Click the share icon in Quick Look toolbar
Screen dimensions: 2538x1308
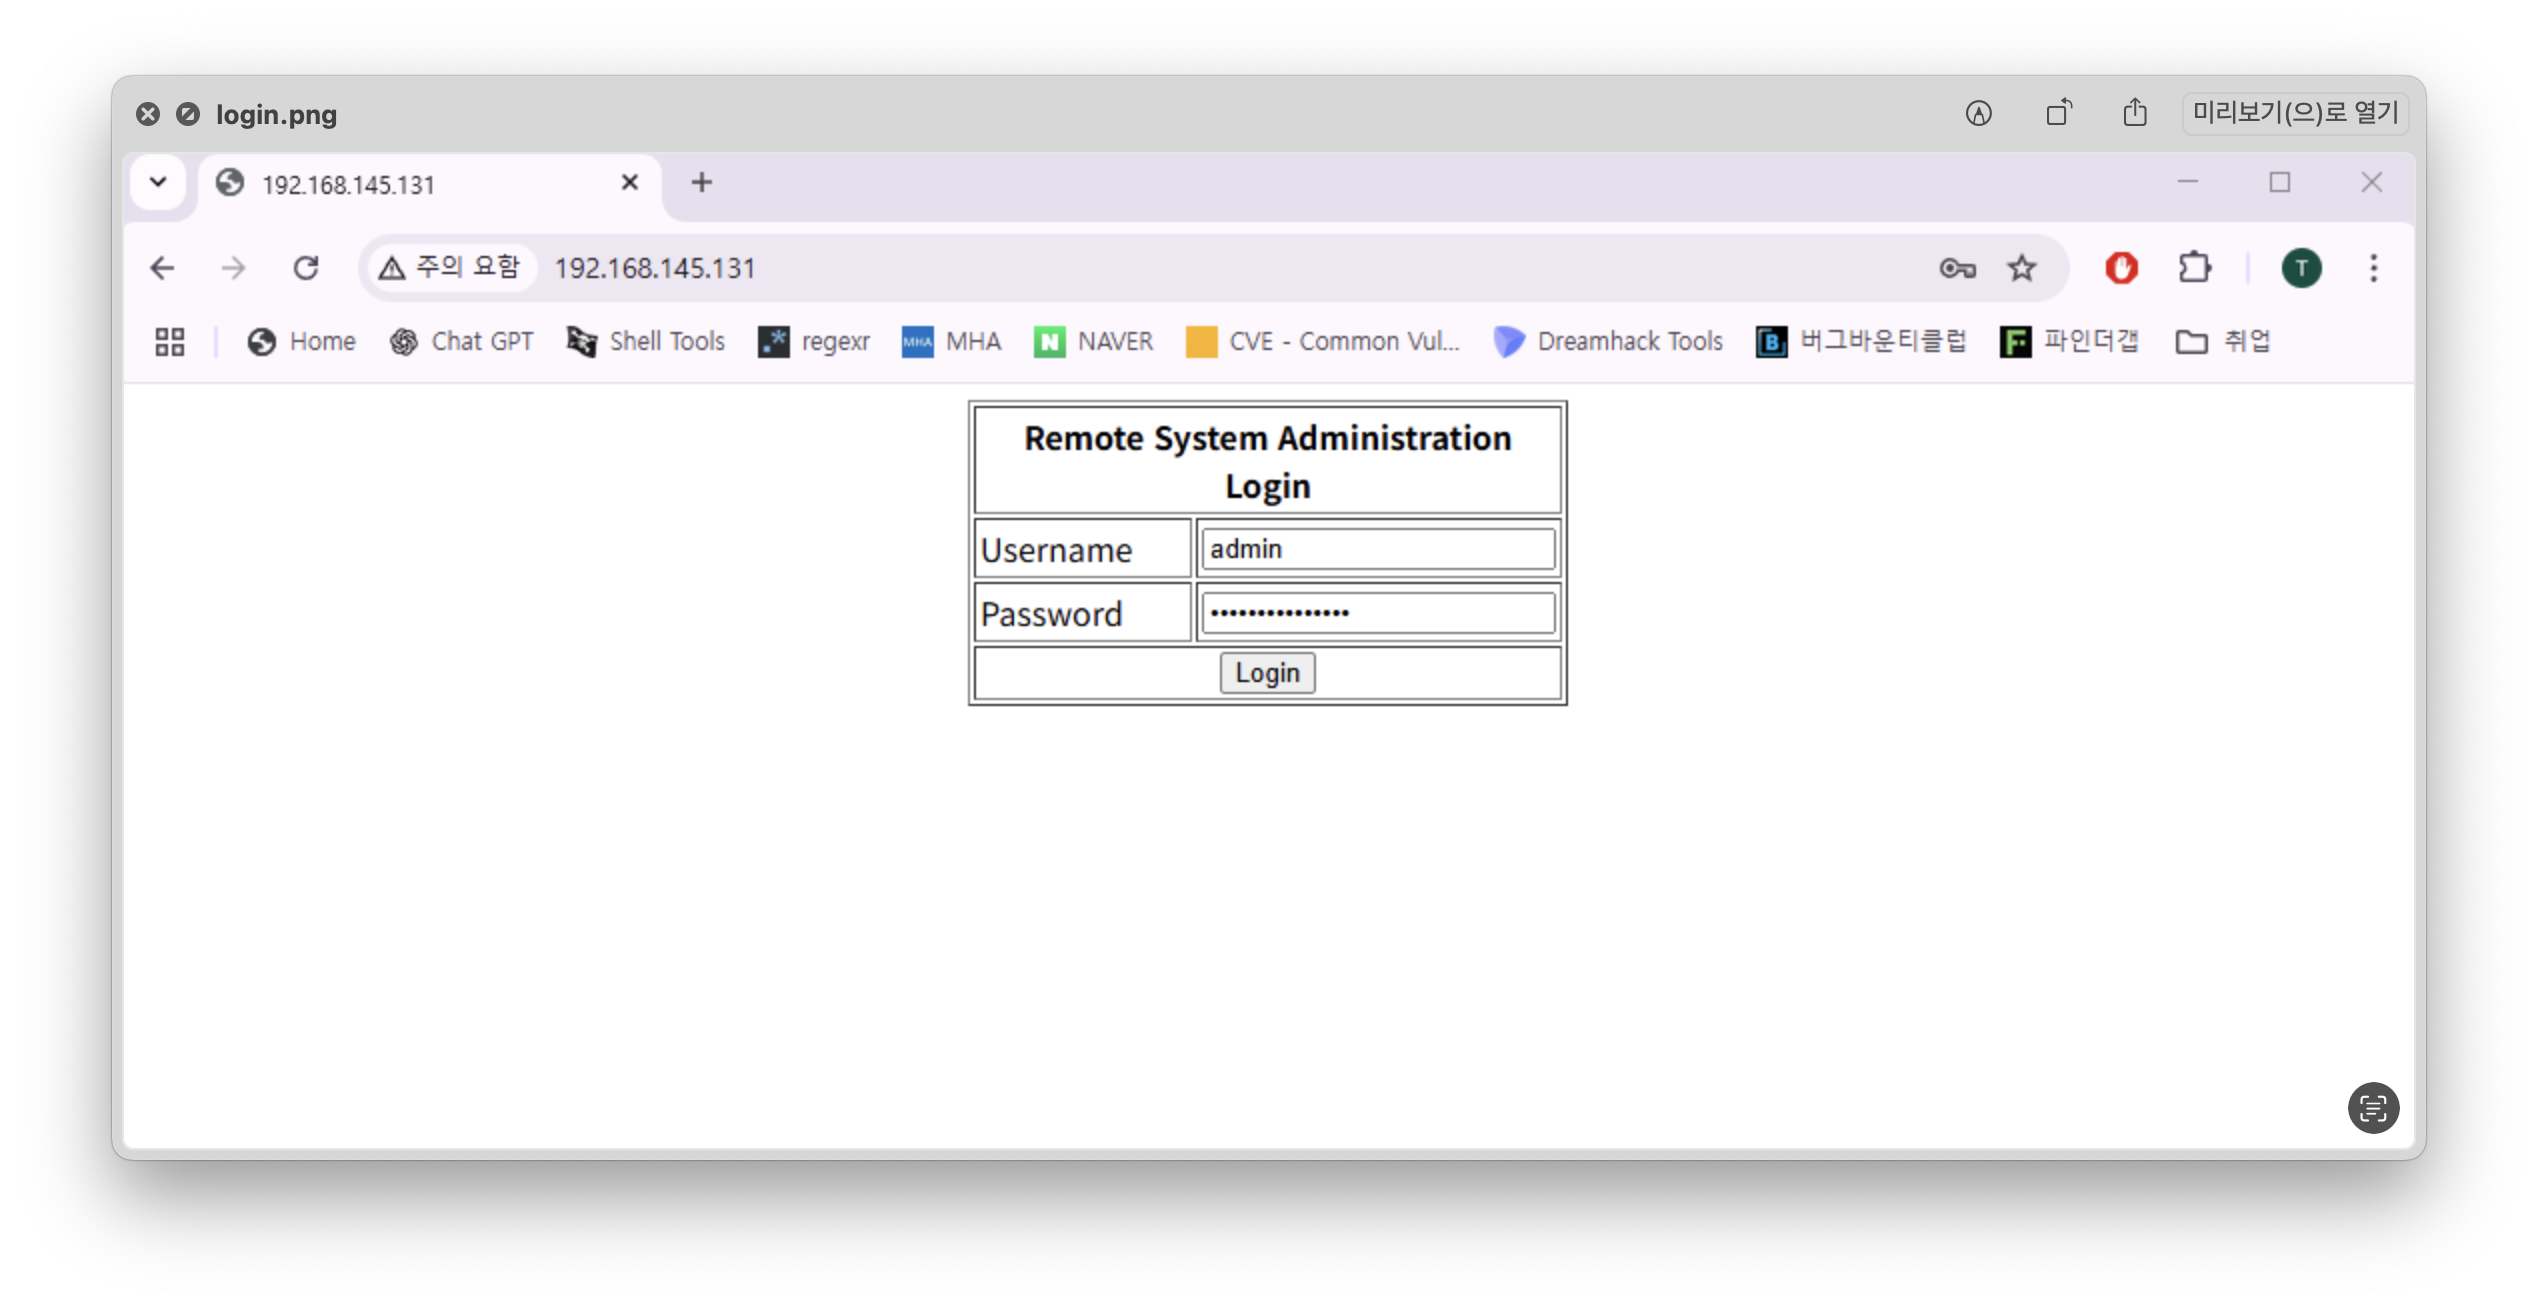[x=2135, y=113]
